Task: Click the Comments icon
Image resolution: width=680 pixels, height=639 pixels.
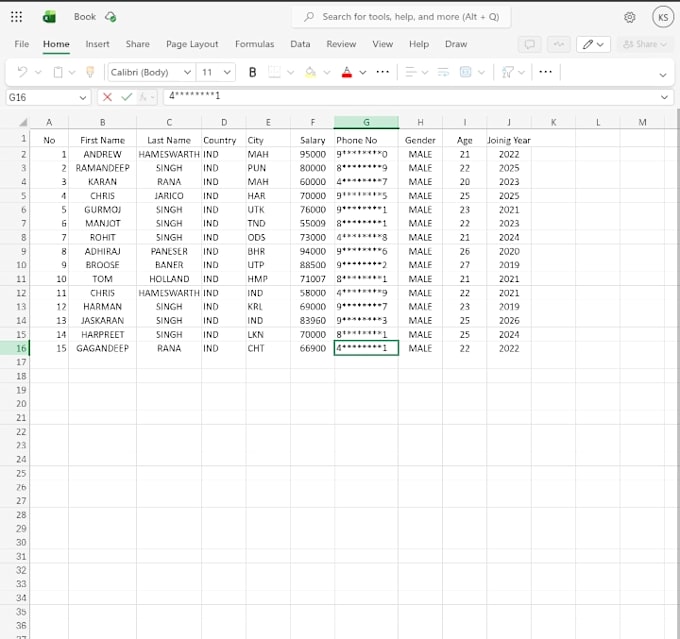Action: click(530, 44)
